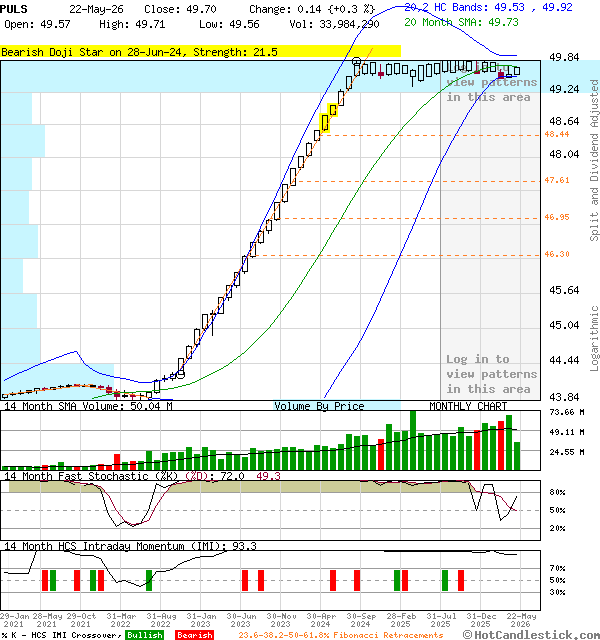
Task: Select the 24.55 M volume axis label
Action: pos(567,452)
